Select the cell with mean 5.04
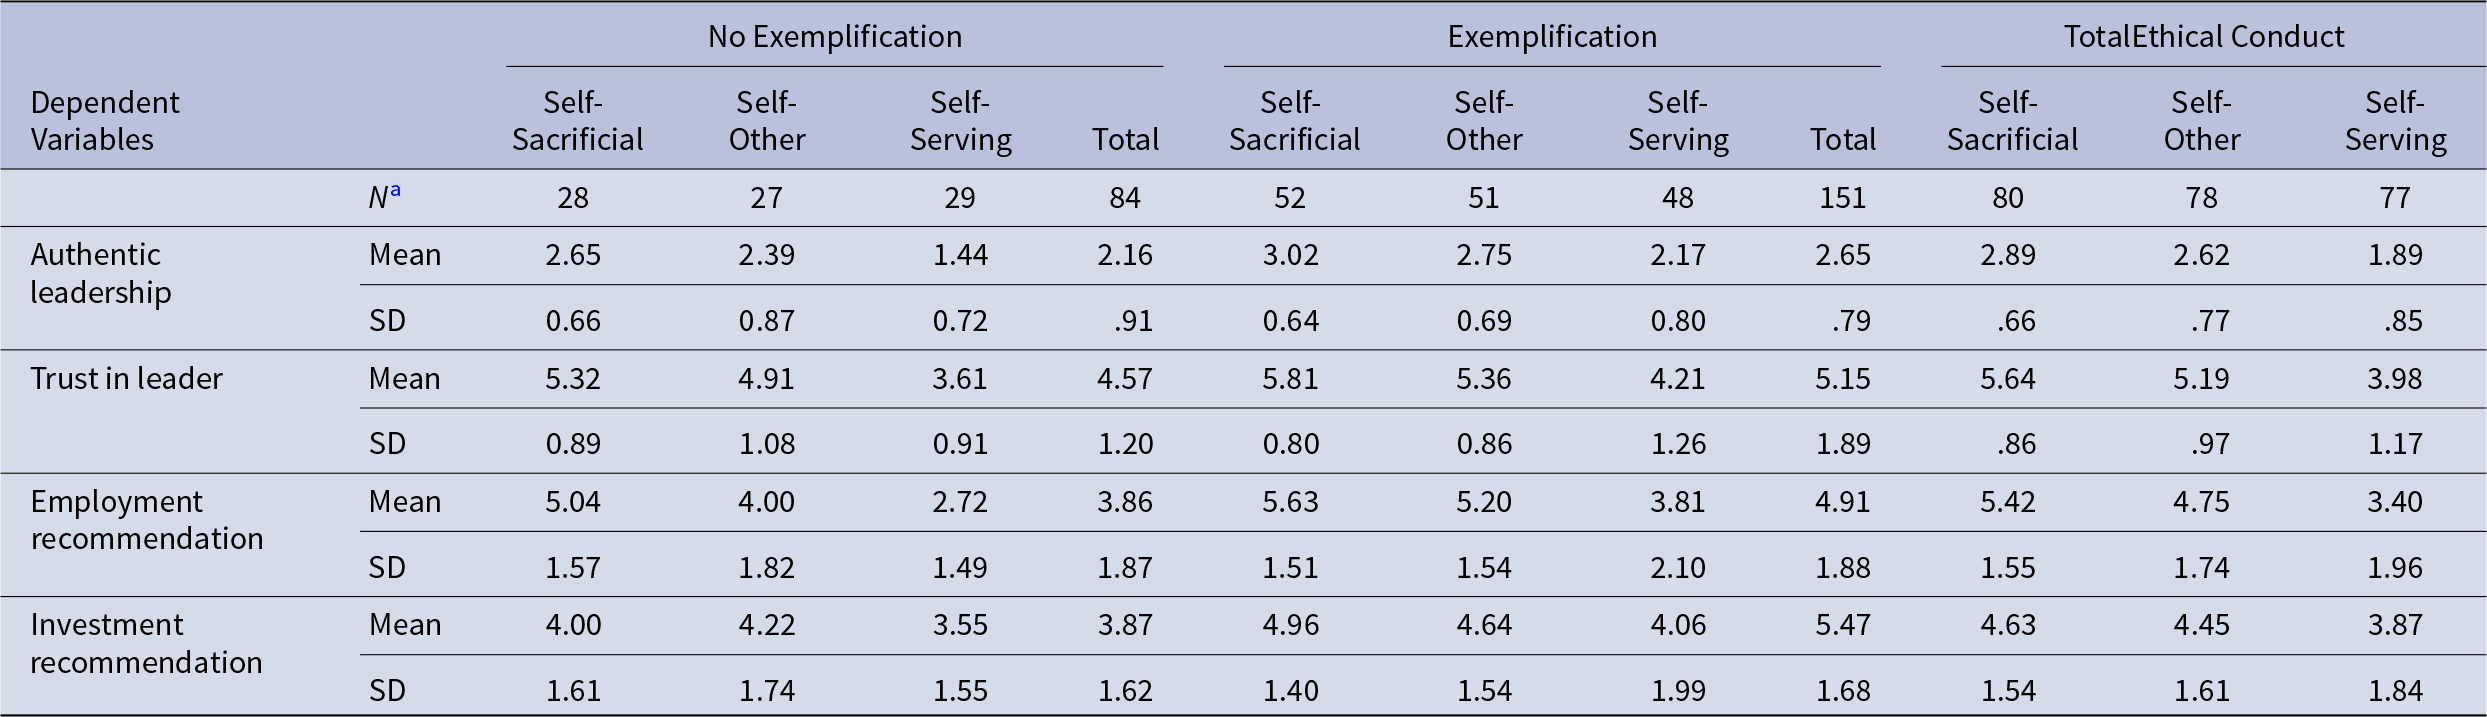Image resolution: width=2487 pixels, height=717 pixels. coord(573,502)
